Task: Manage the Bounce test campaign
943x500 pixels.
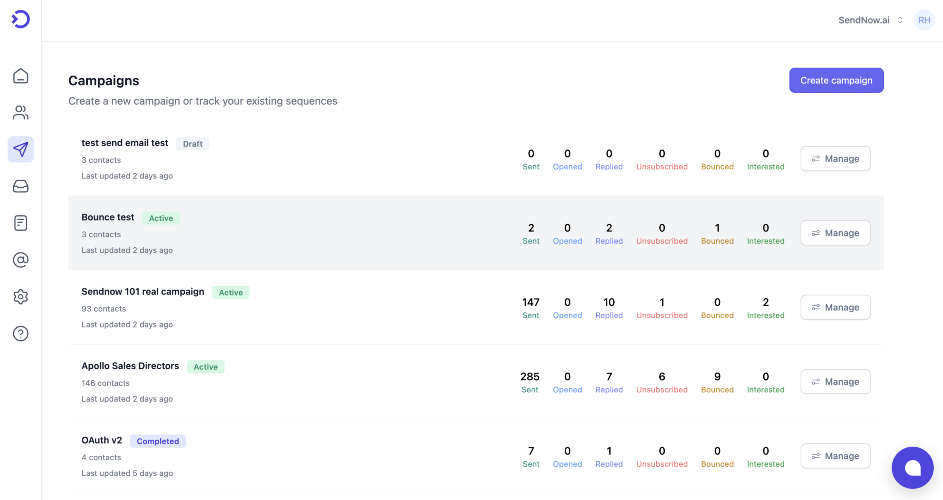Action: (x=835, y=233)
